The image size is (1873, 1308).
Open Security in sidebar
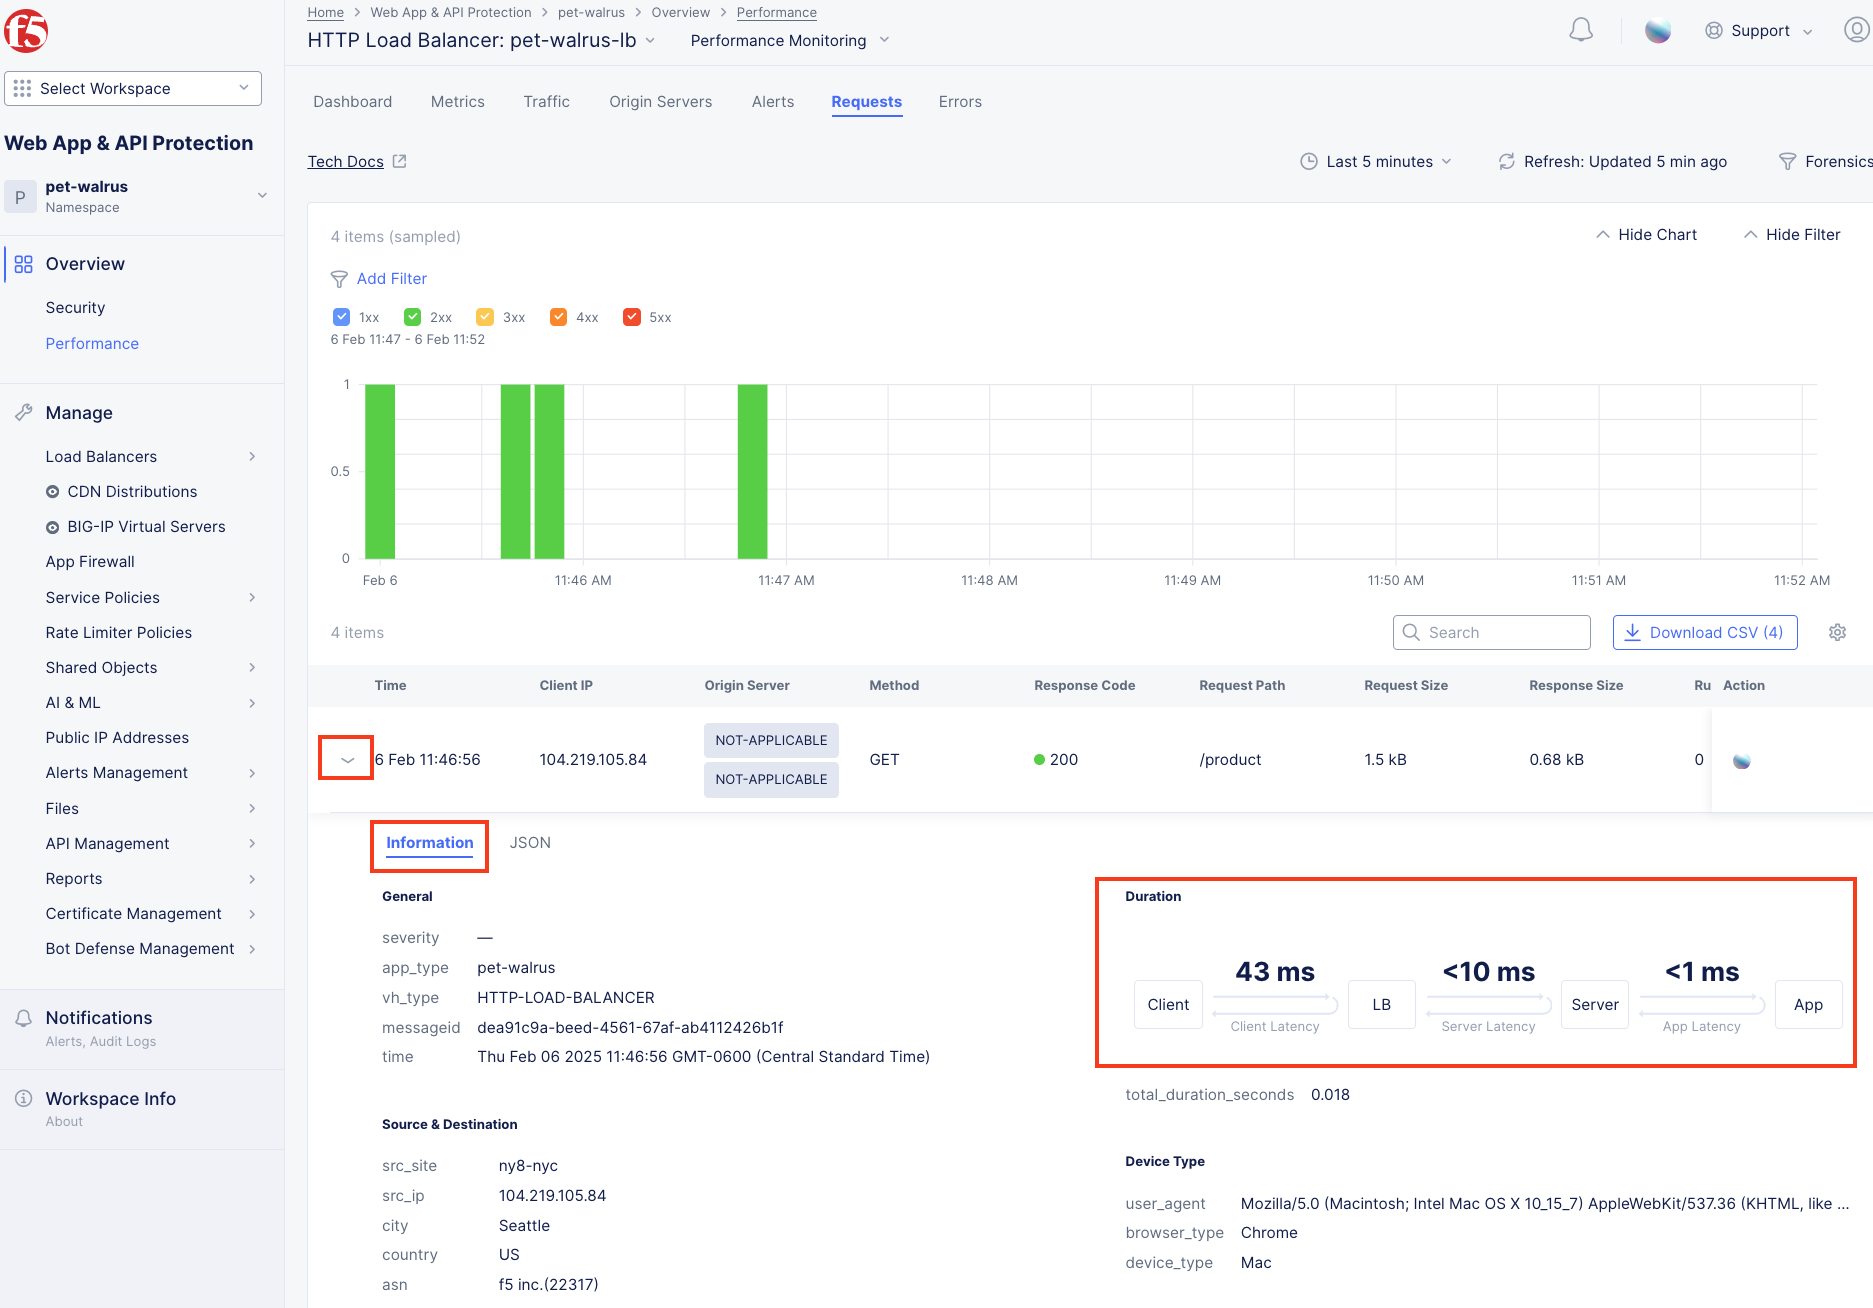tap(75, 308)
